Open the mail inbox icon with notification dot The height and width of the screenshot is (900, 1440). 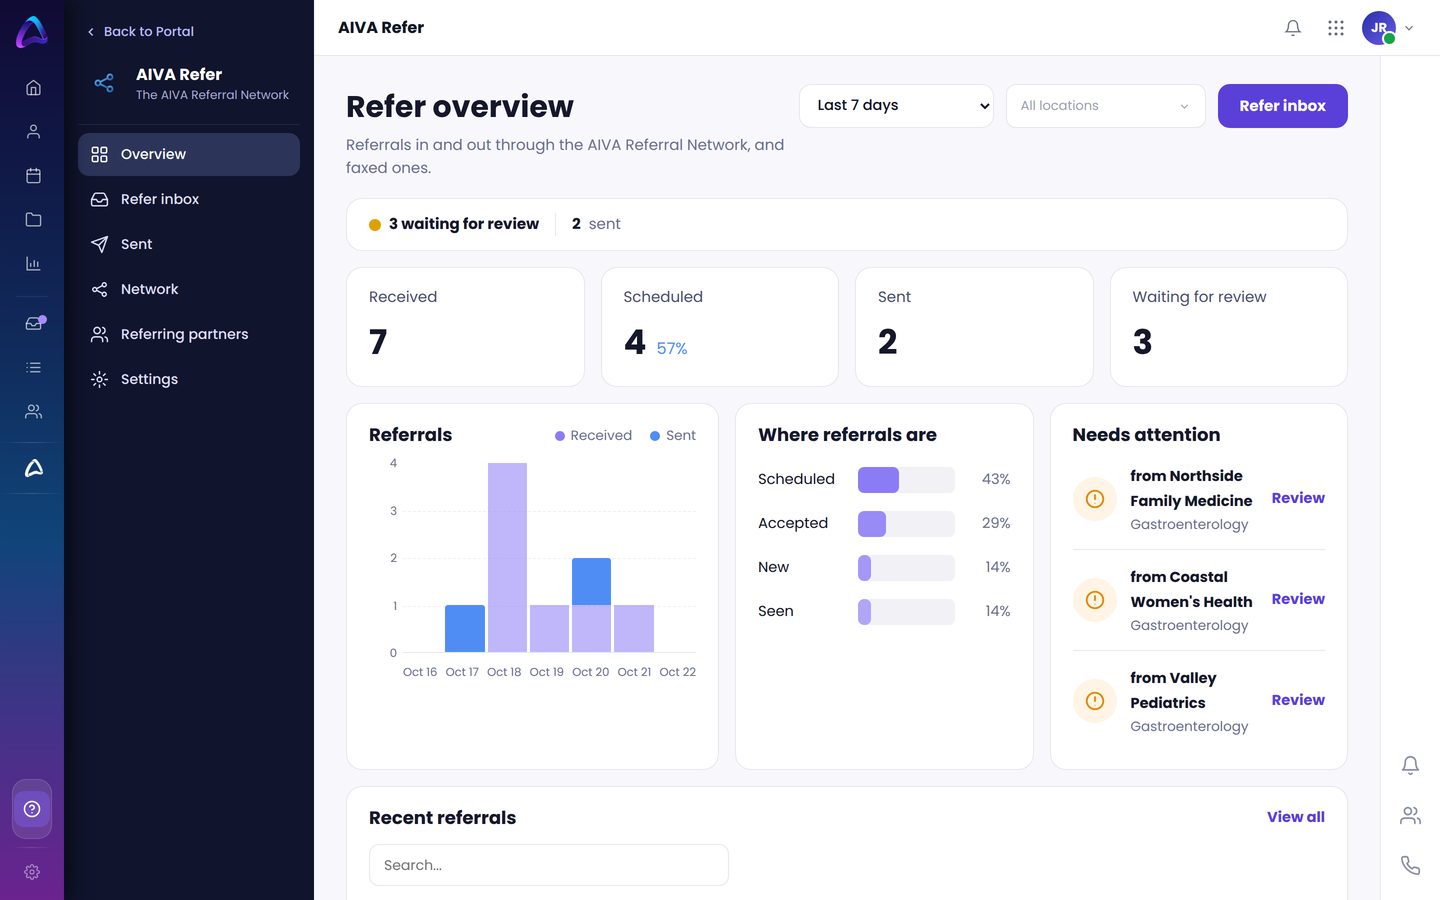pyautogui.click(x=34, y=323)
